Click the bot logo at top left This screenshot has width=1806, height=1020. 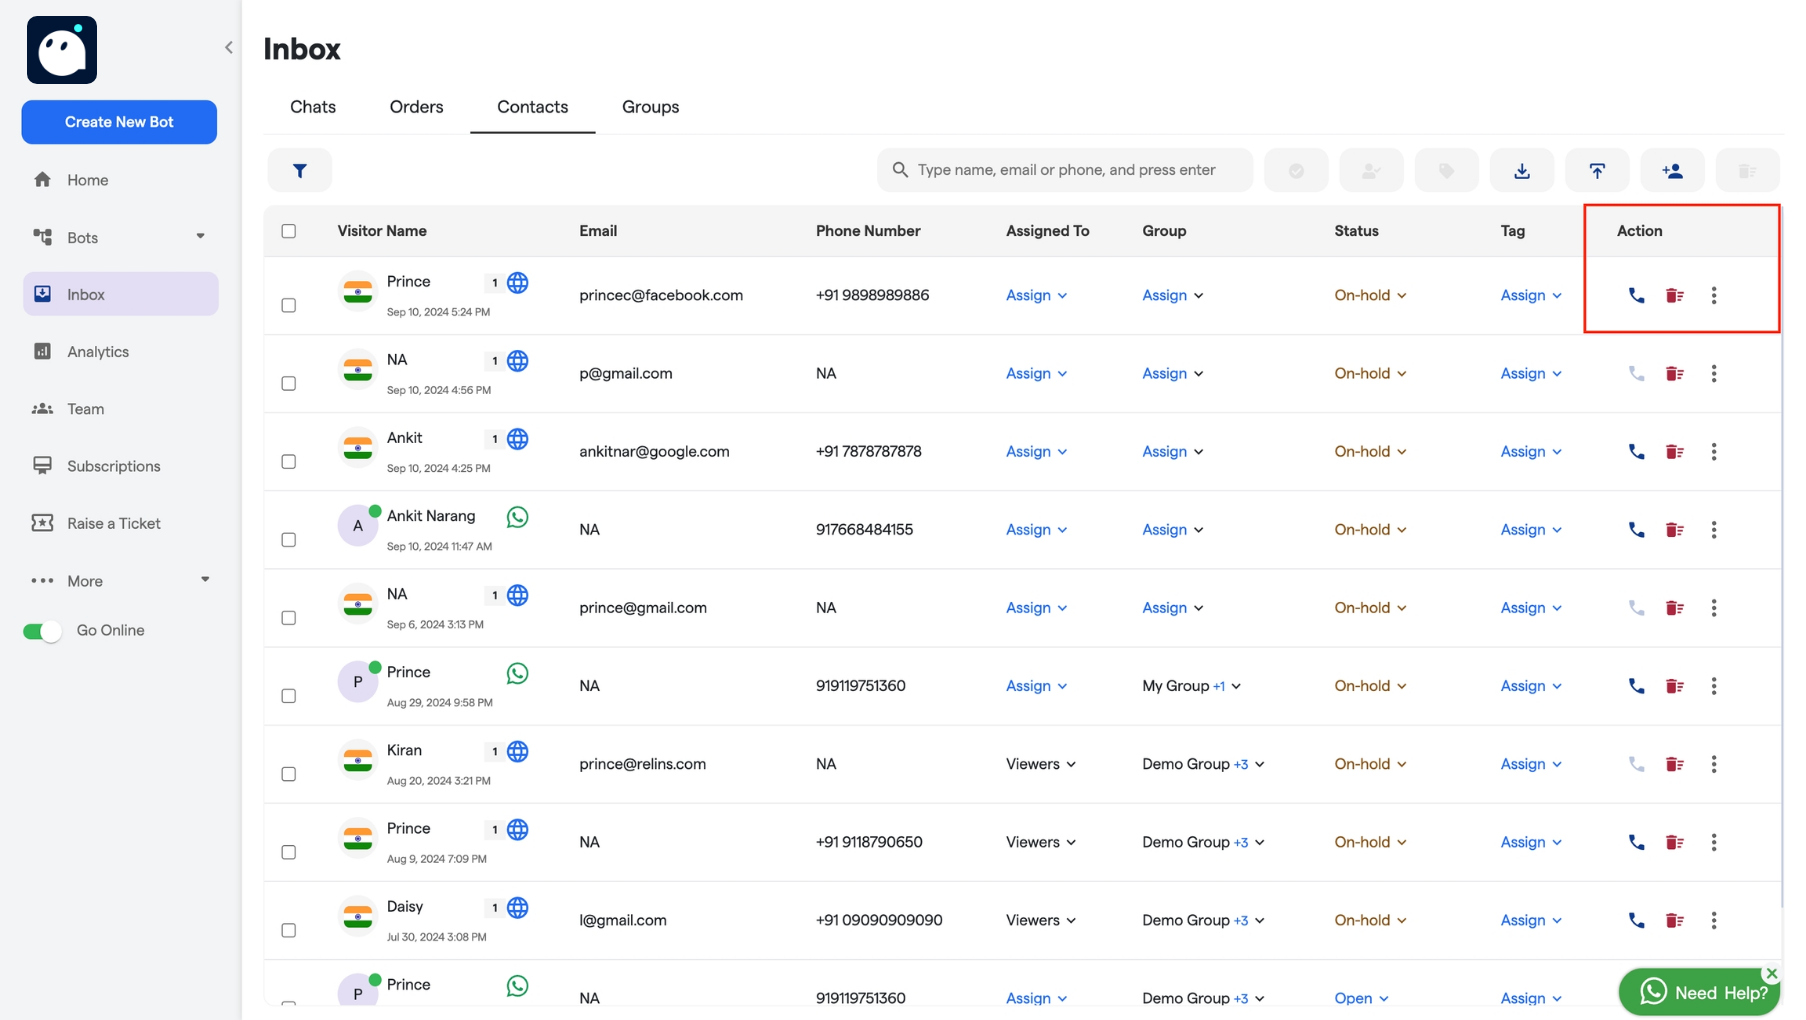coord(62,50)
